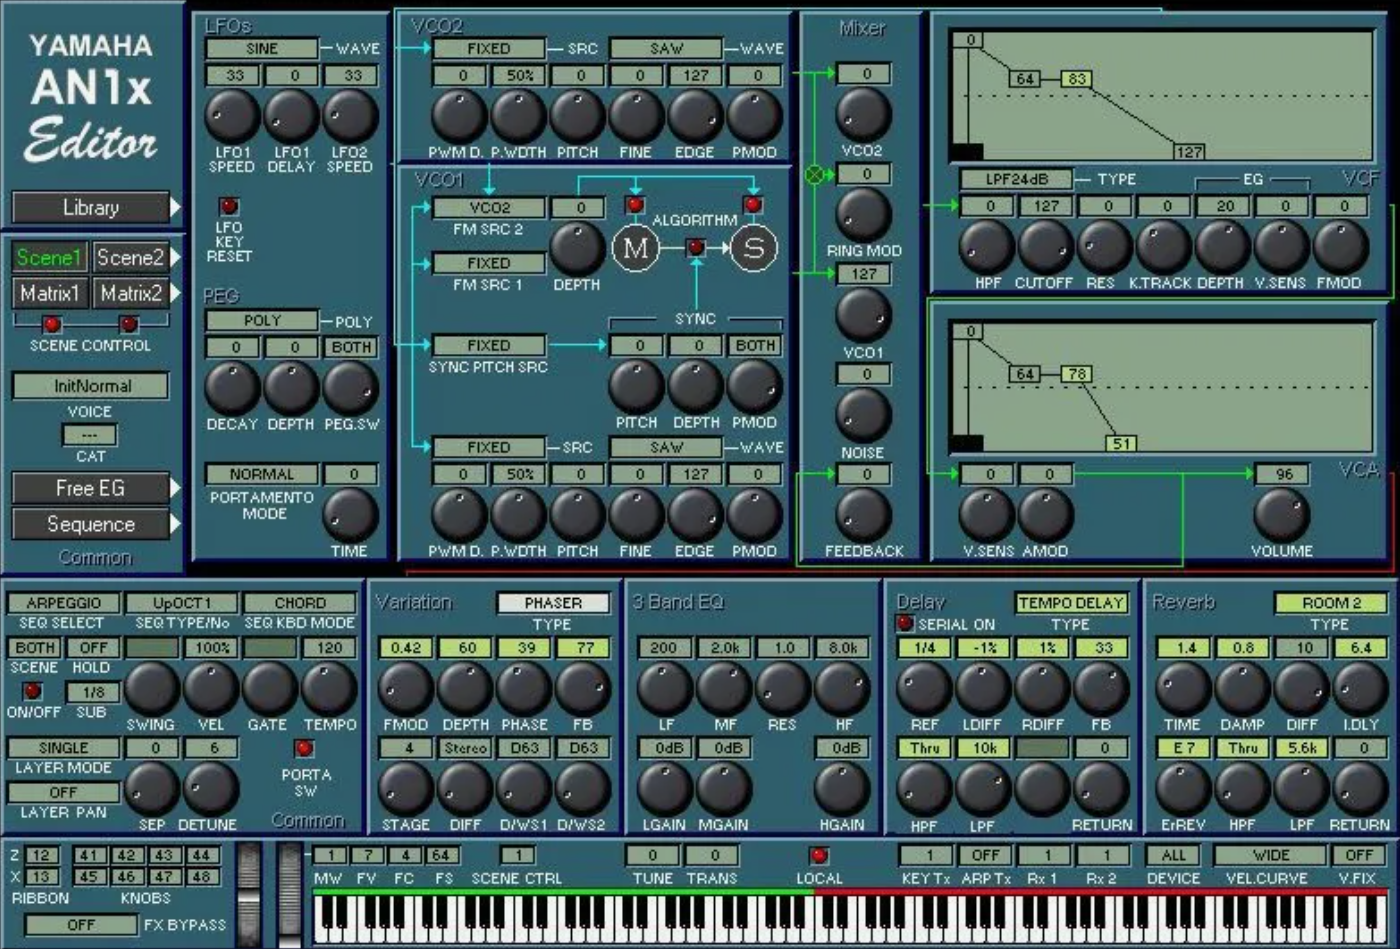
Task: Click the arpeggio TEMPO knob
Action: point(329,688)
